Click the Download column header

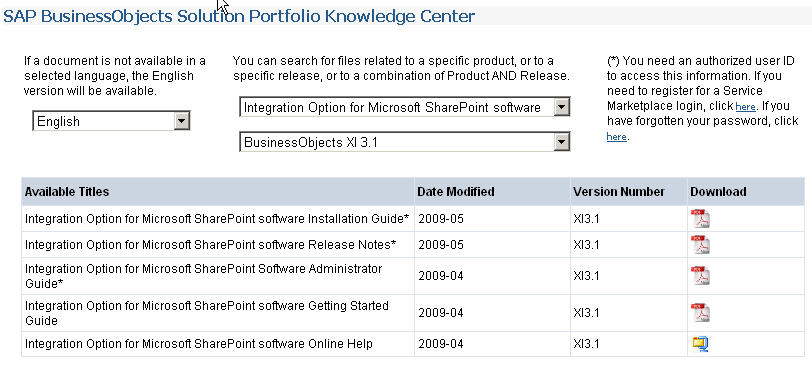(718, 192)
